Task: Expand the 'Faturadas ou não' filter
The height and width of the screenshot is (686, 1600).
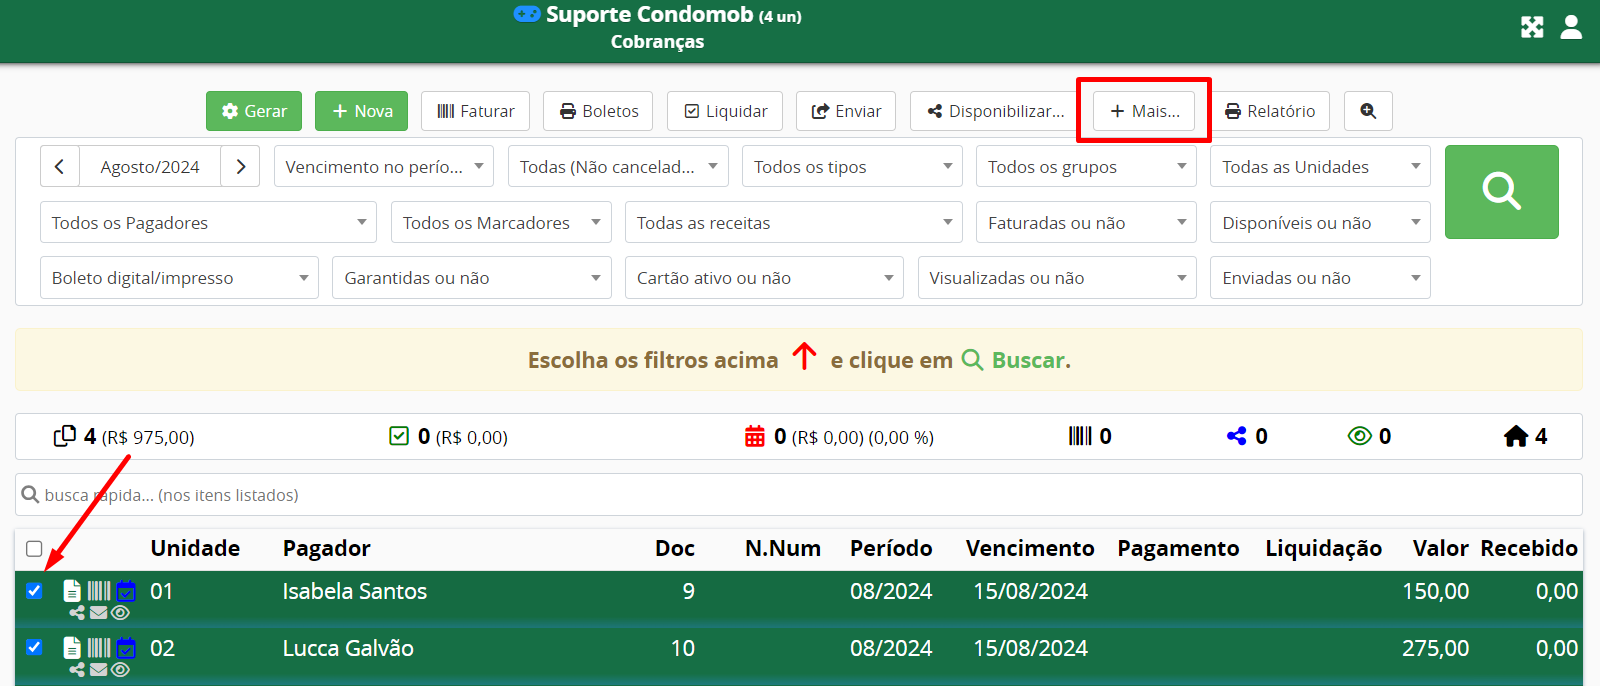Action: coord(1085,223)
